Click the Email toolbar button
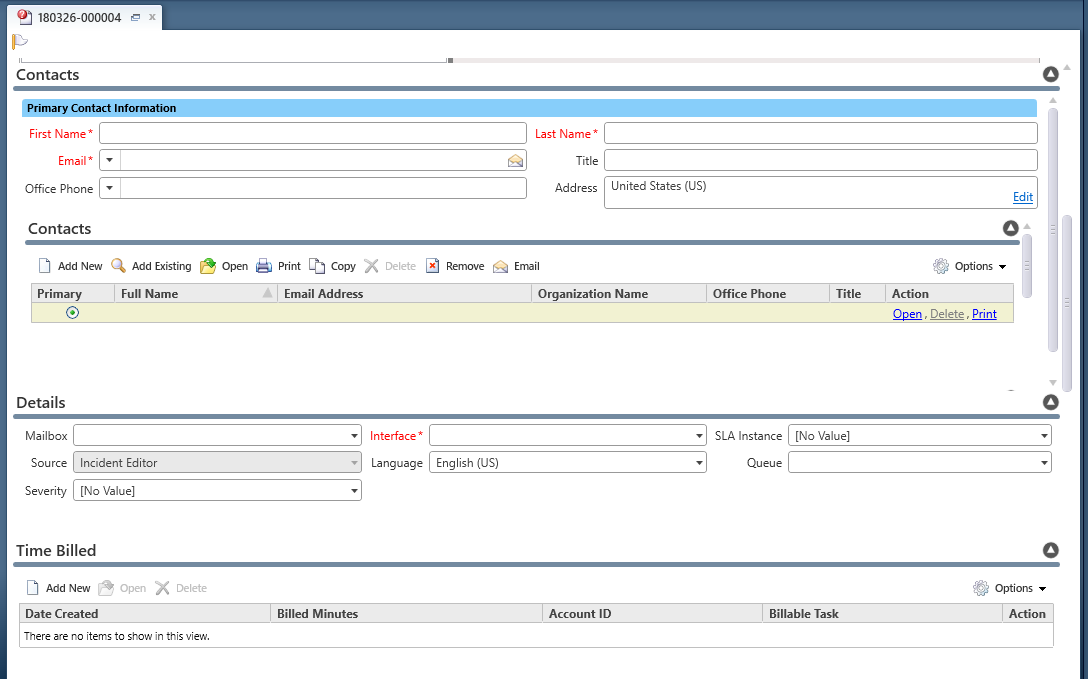This screenshot has width=1088, height=679. (x=516, y=266)
